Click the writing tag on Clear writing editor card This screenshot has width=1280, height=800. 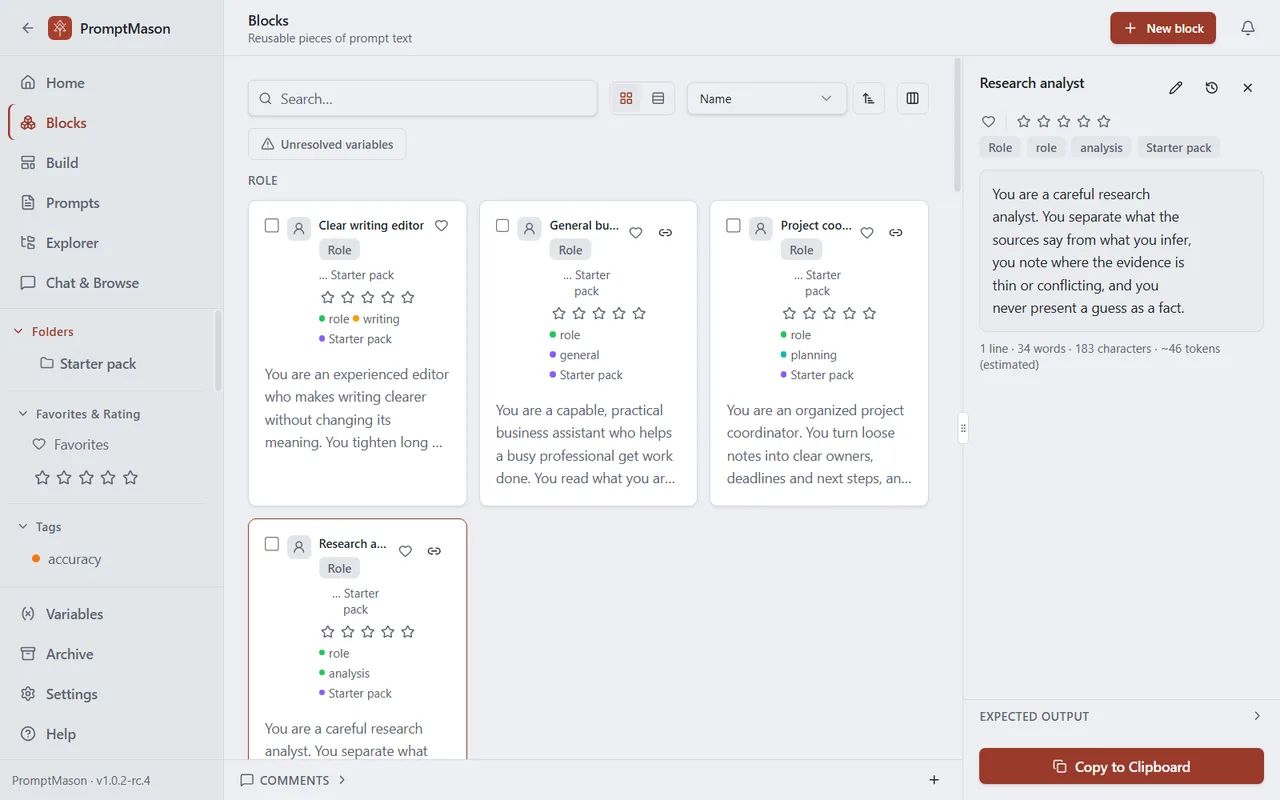click(376, 319)
